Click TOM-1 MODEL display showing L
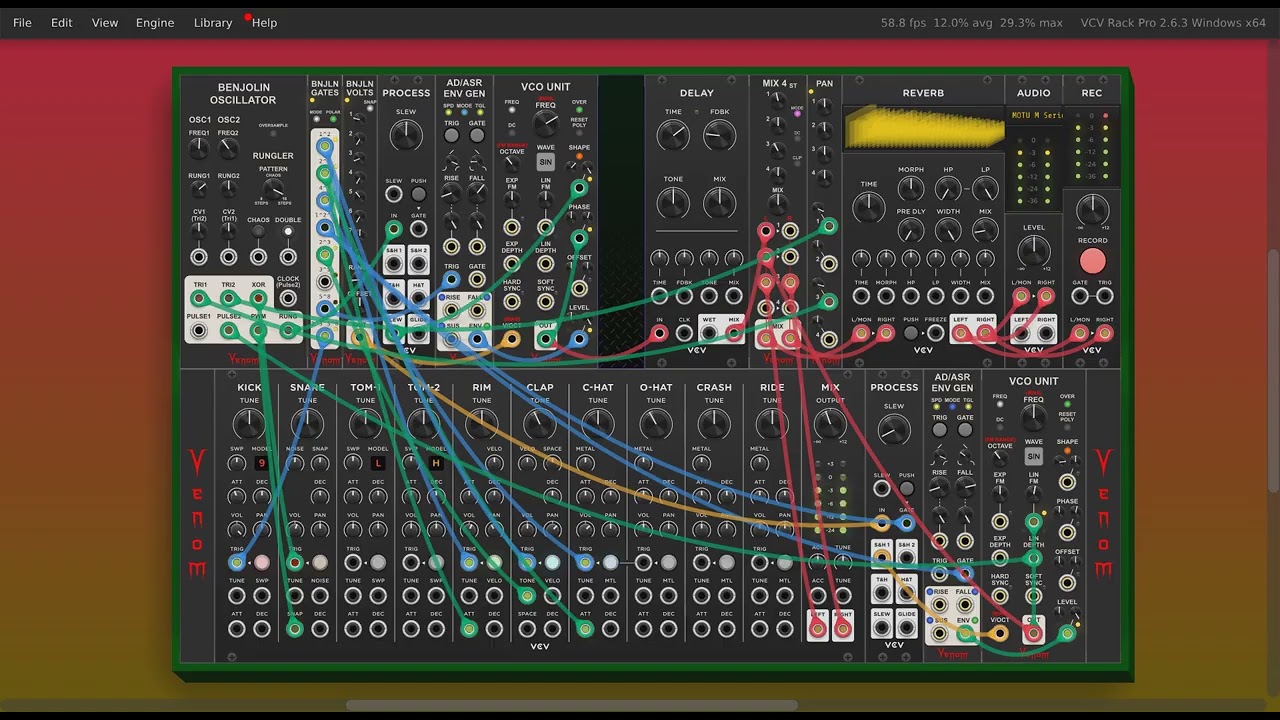 378,463
